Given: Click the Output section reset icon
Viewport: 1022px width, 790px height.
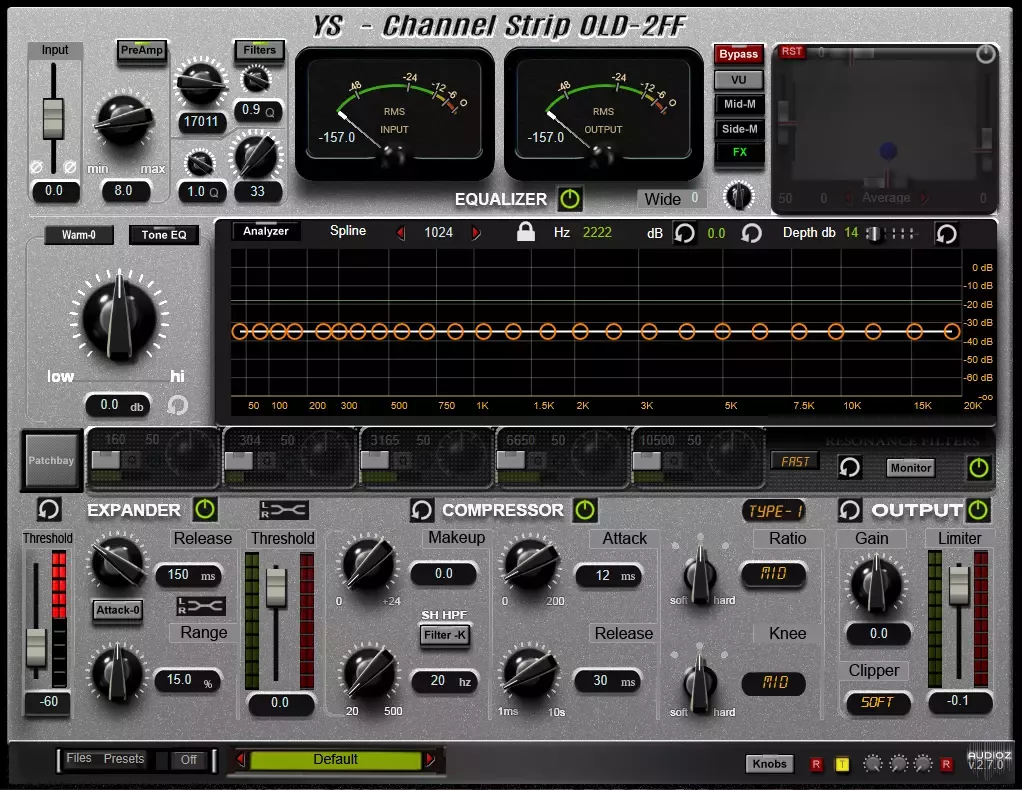Looking at the screenshot, I should point(850,510).
